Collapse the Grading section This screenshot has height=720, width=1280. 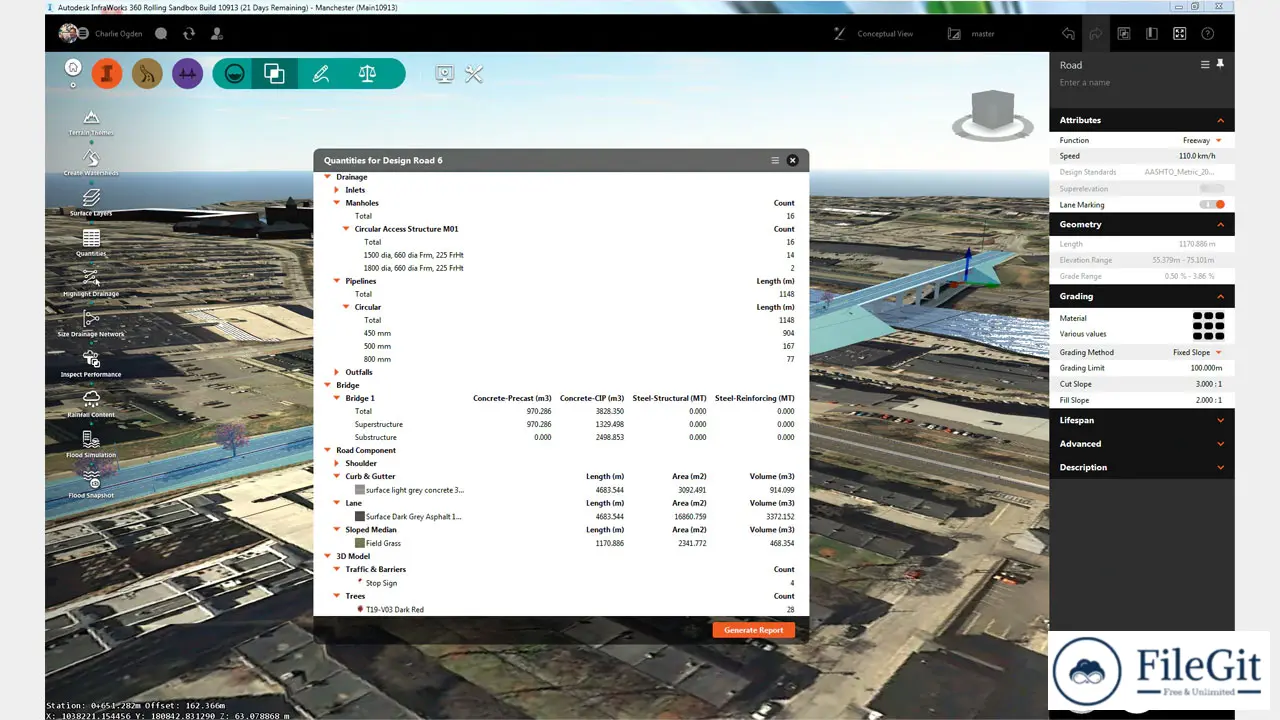coord(1220,296)
